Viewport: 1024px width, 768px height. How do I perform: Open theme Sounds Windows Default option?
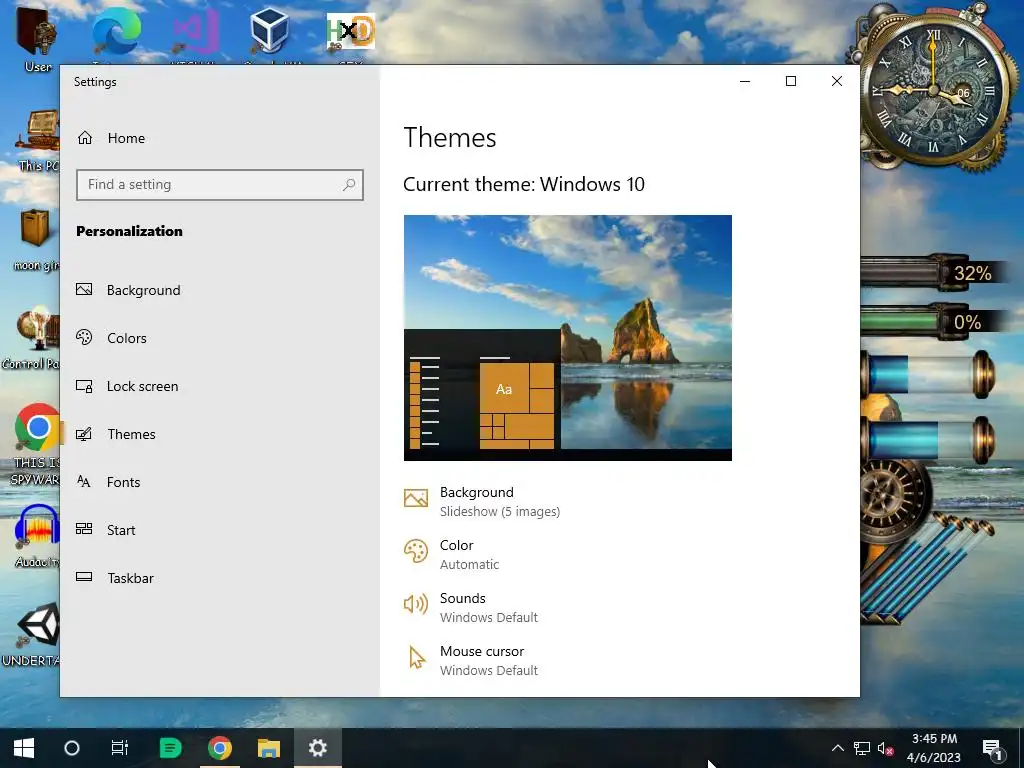pyautogui.click(x=471, y=607)
